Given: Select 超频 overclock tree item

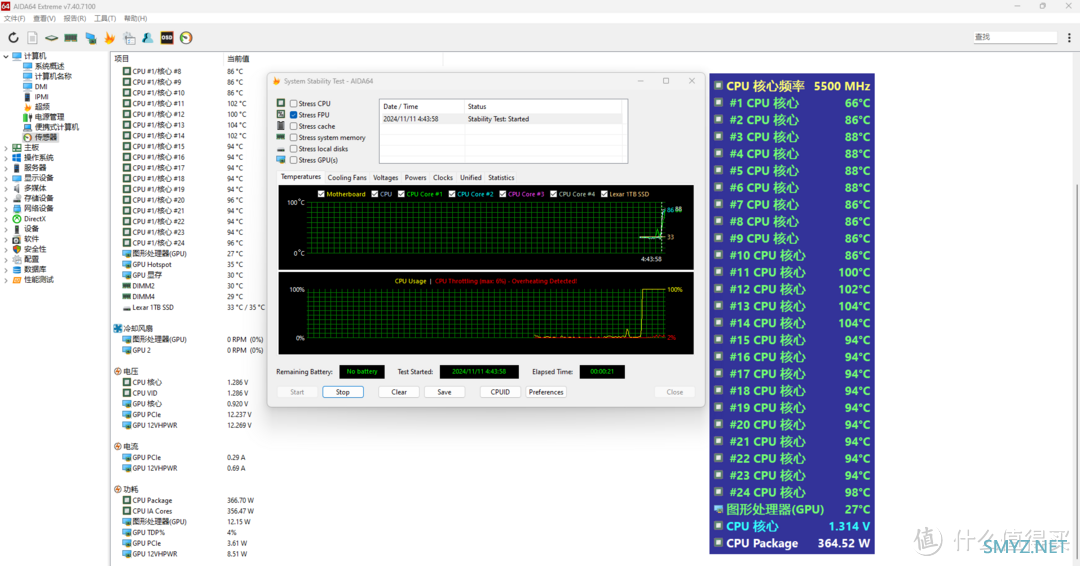Looking at the screenshot, I should [37, 107].
